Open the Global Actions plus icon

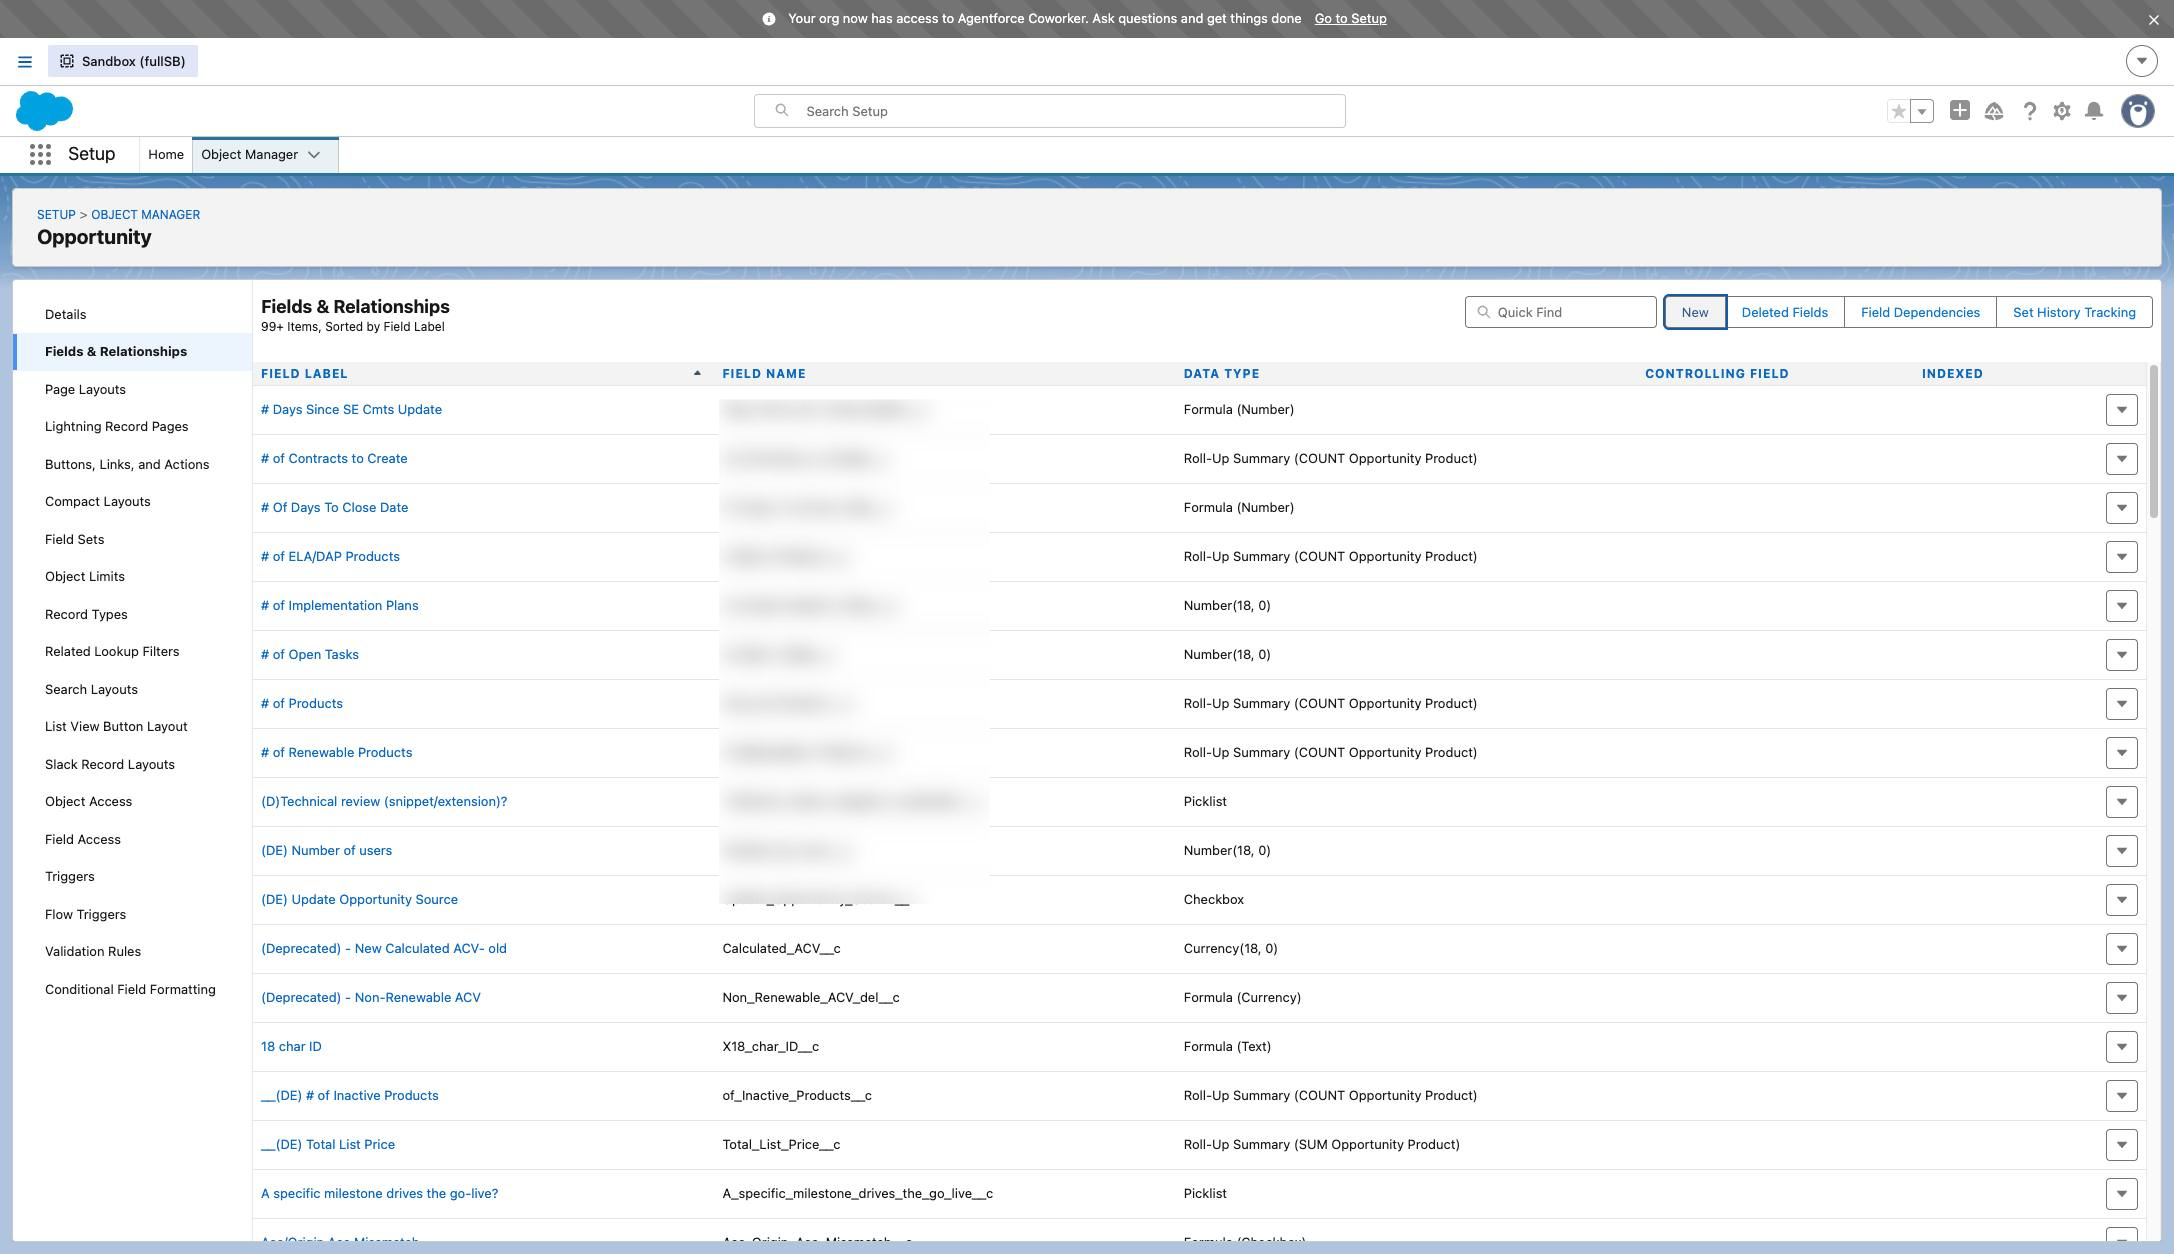click(x=1959, y=111)
